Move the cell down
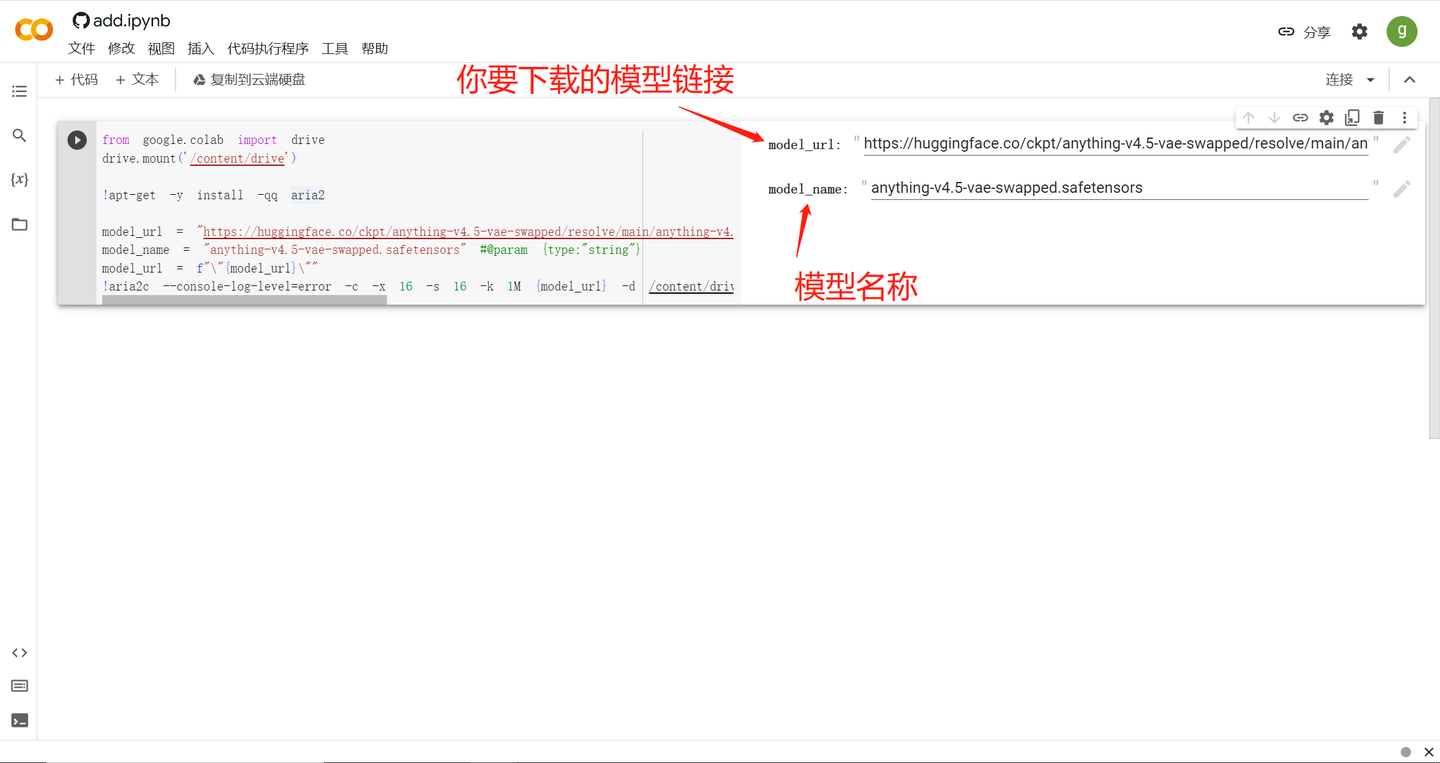Screen dimensions: 1440x763 (1274, 117)
